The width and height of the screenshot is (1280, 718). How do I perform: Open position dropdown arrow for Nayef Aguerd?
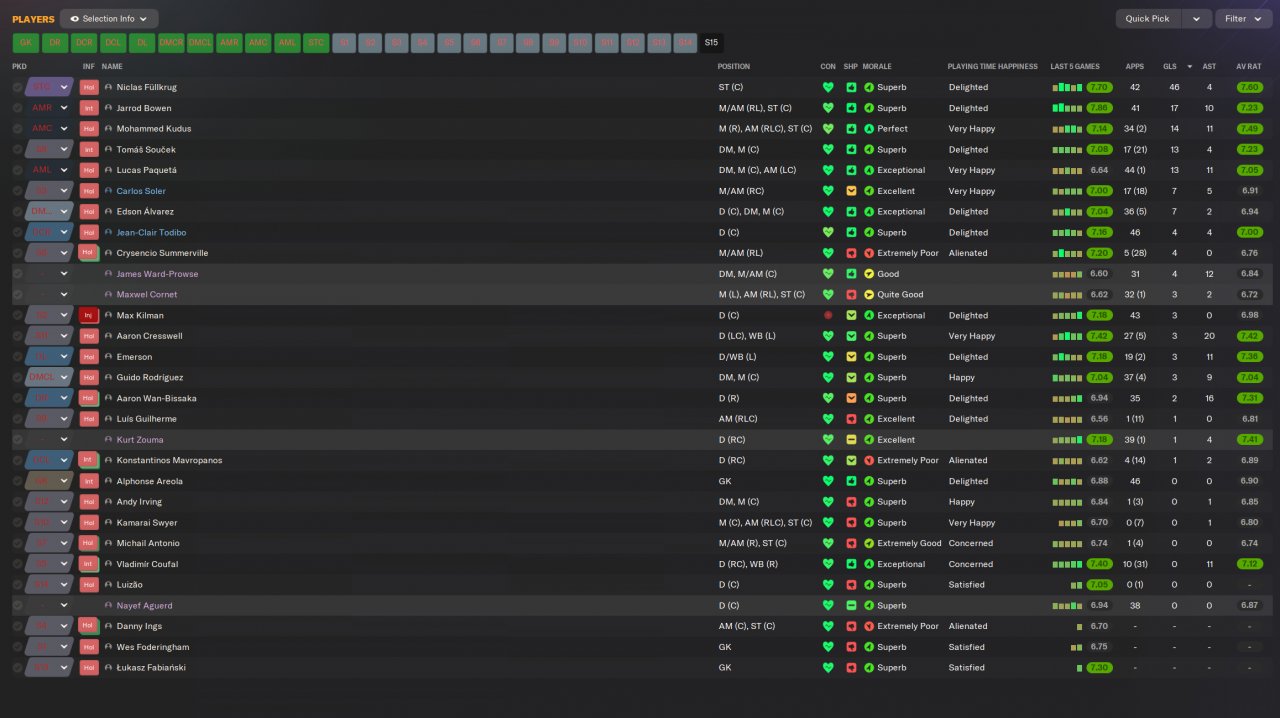pos(64,606)
